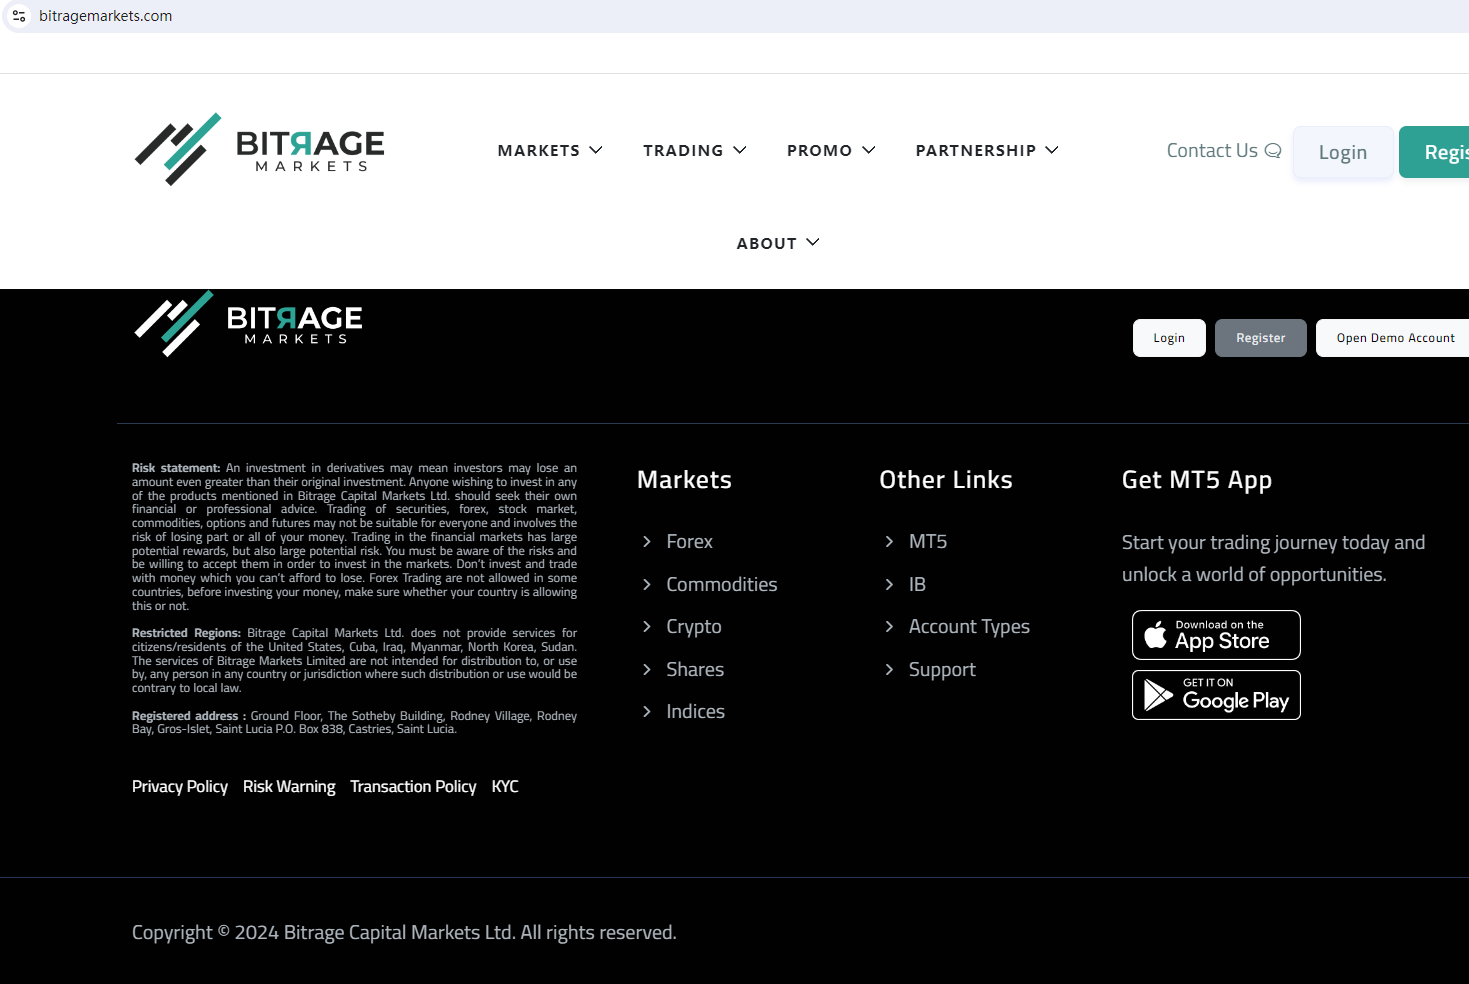Image resolution: width=1469 pixels, height=984 pixels.
Task: Go to the Forex markets link
Action: pos(689,542)
